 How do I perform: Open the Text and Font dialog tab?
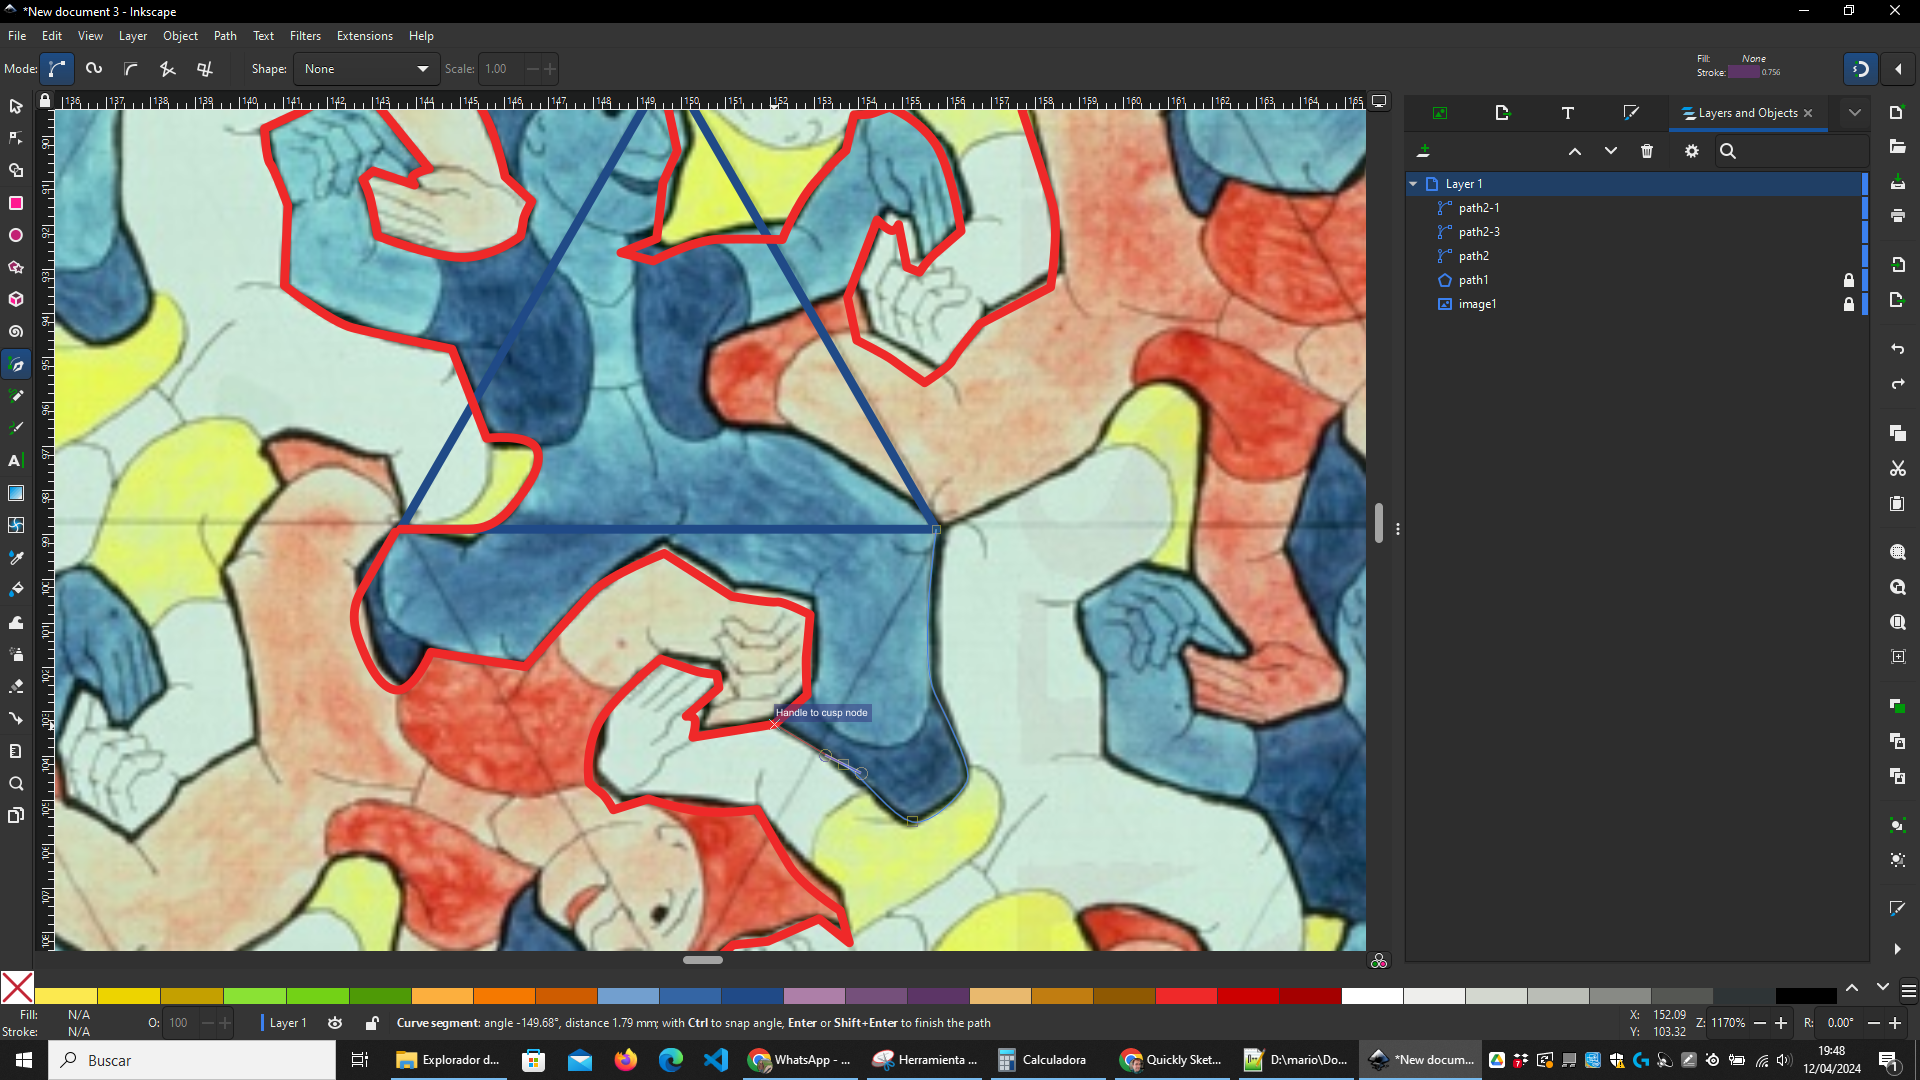(x=1568, y=113)
